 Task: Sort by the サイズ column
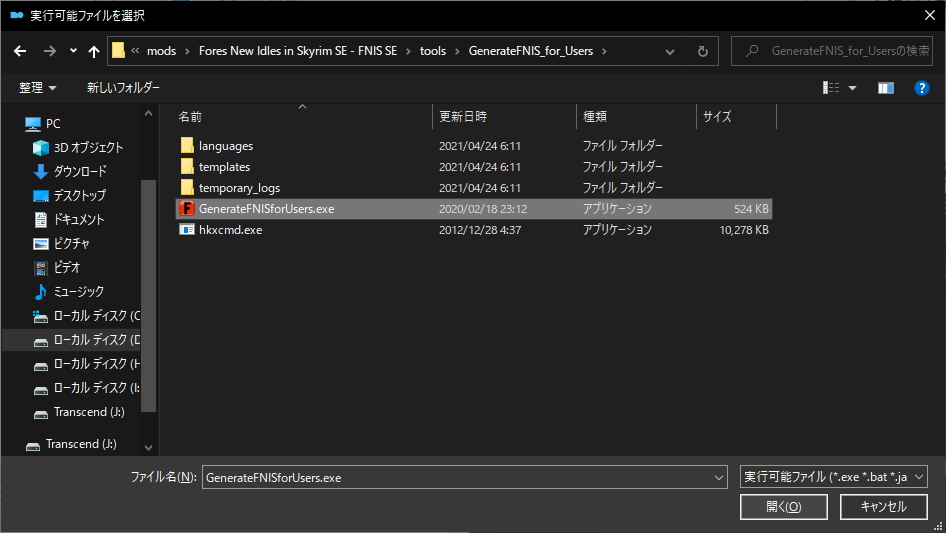(717, 116)
